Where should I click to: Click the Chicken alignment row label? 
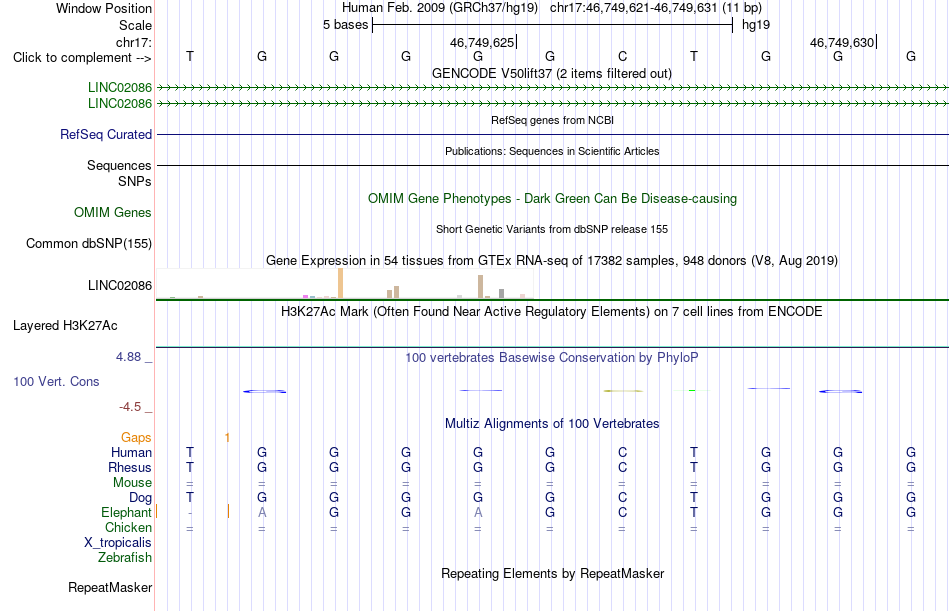[x=128, y=528]
